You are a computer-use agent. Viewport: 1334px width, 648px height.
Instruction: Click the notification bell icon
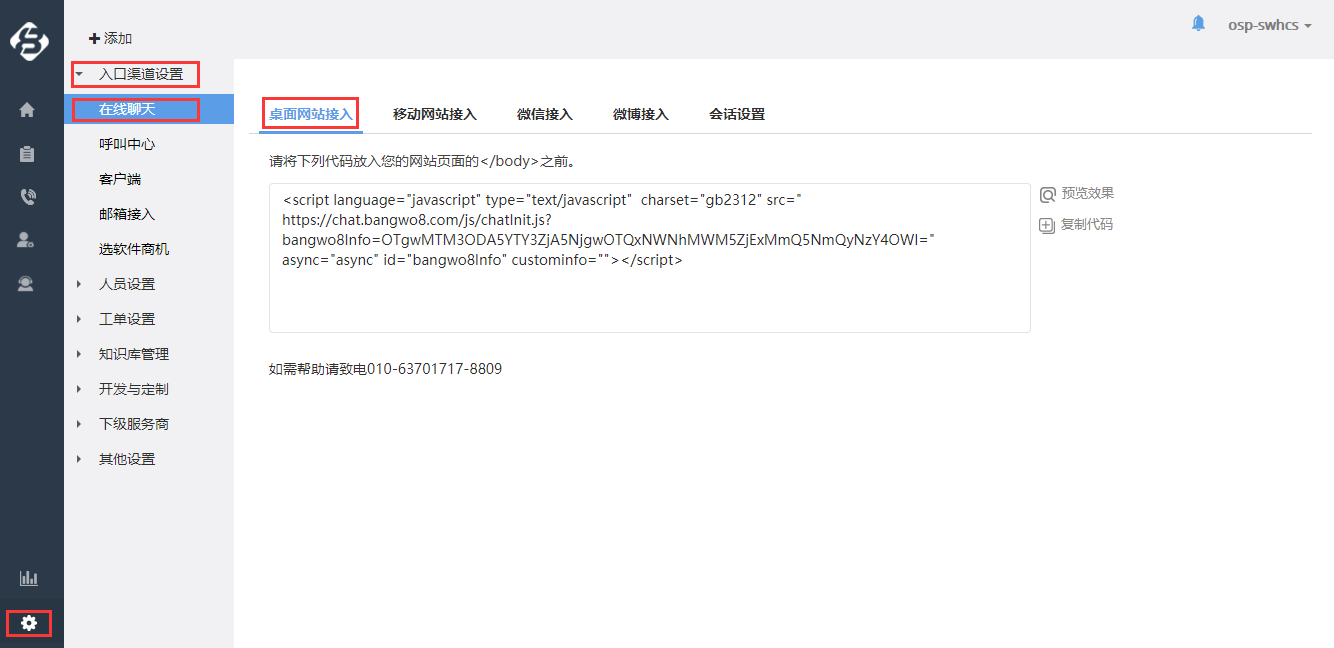tap(1198, 24)
